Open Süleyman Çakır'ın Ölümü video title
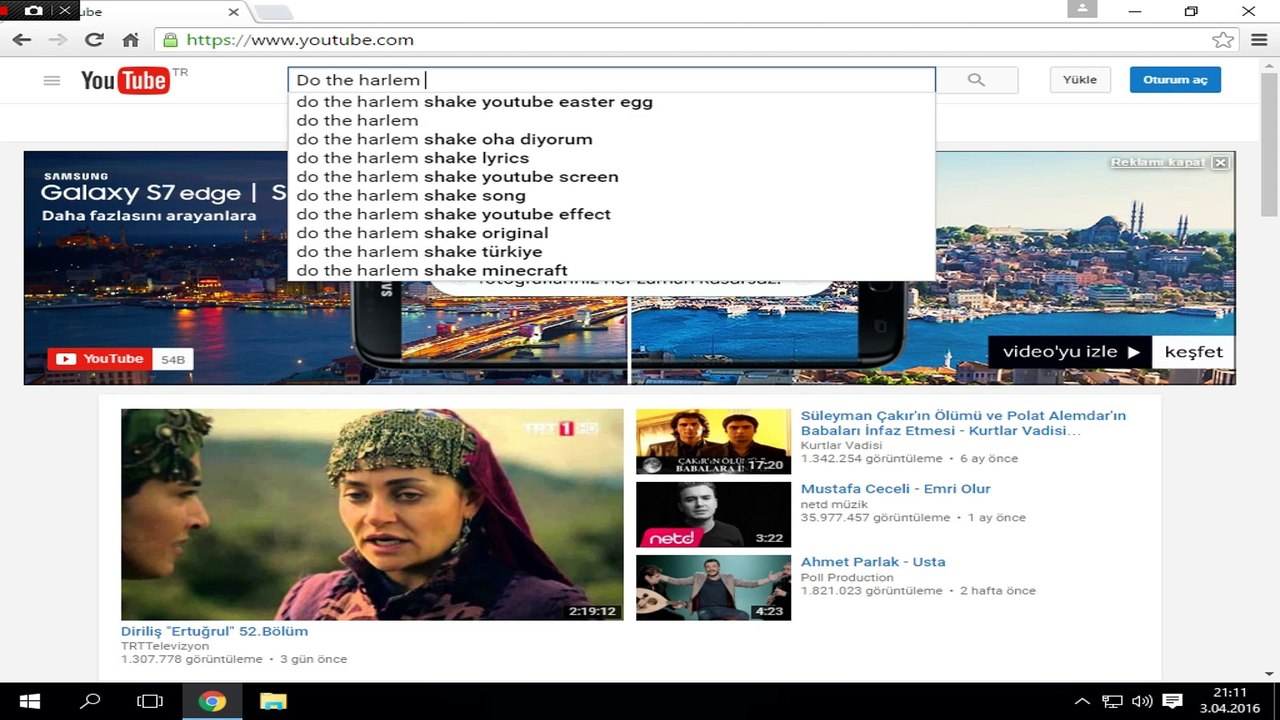Image resolution: width=1280 pixels, height=720 pixels. [963, 423]
